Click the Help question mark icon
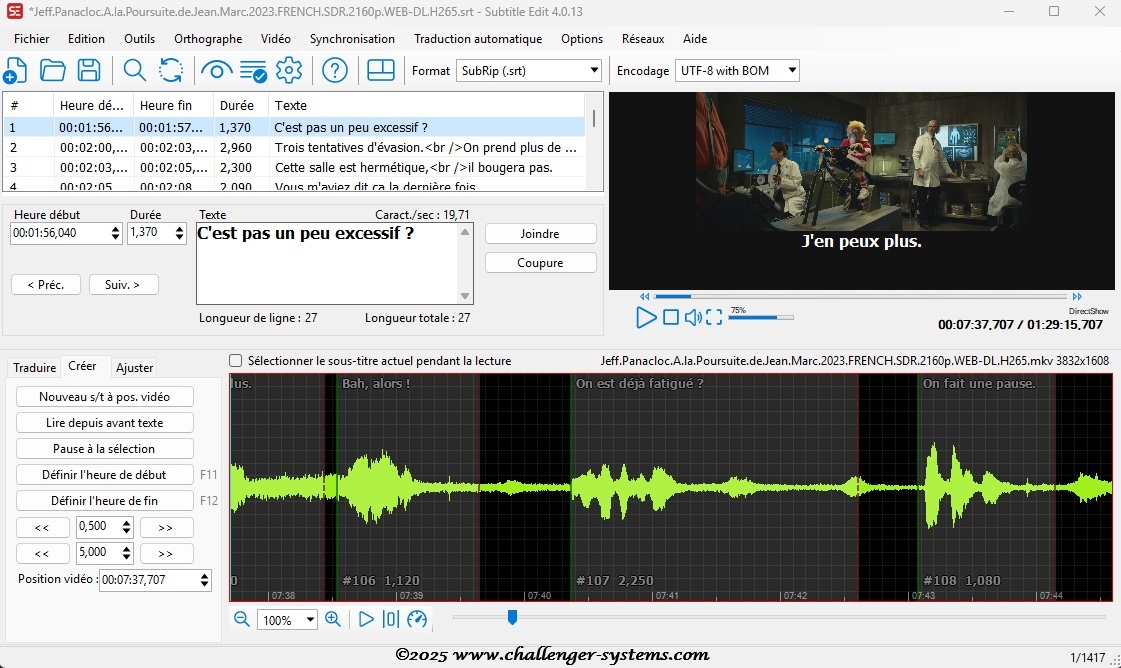Viewport: 1121px width, 668px height. click(335, 70)
